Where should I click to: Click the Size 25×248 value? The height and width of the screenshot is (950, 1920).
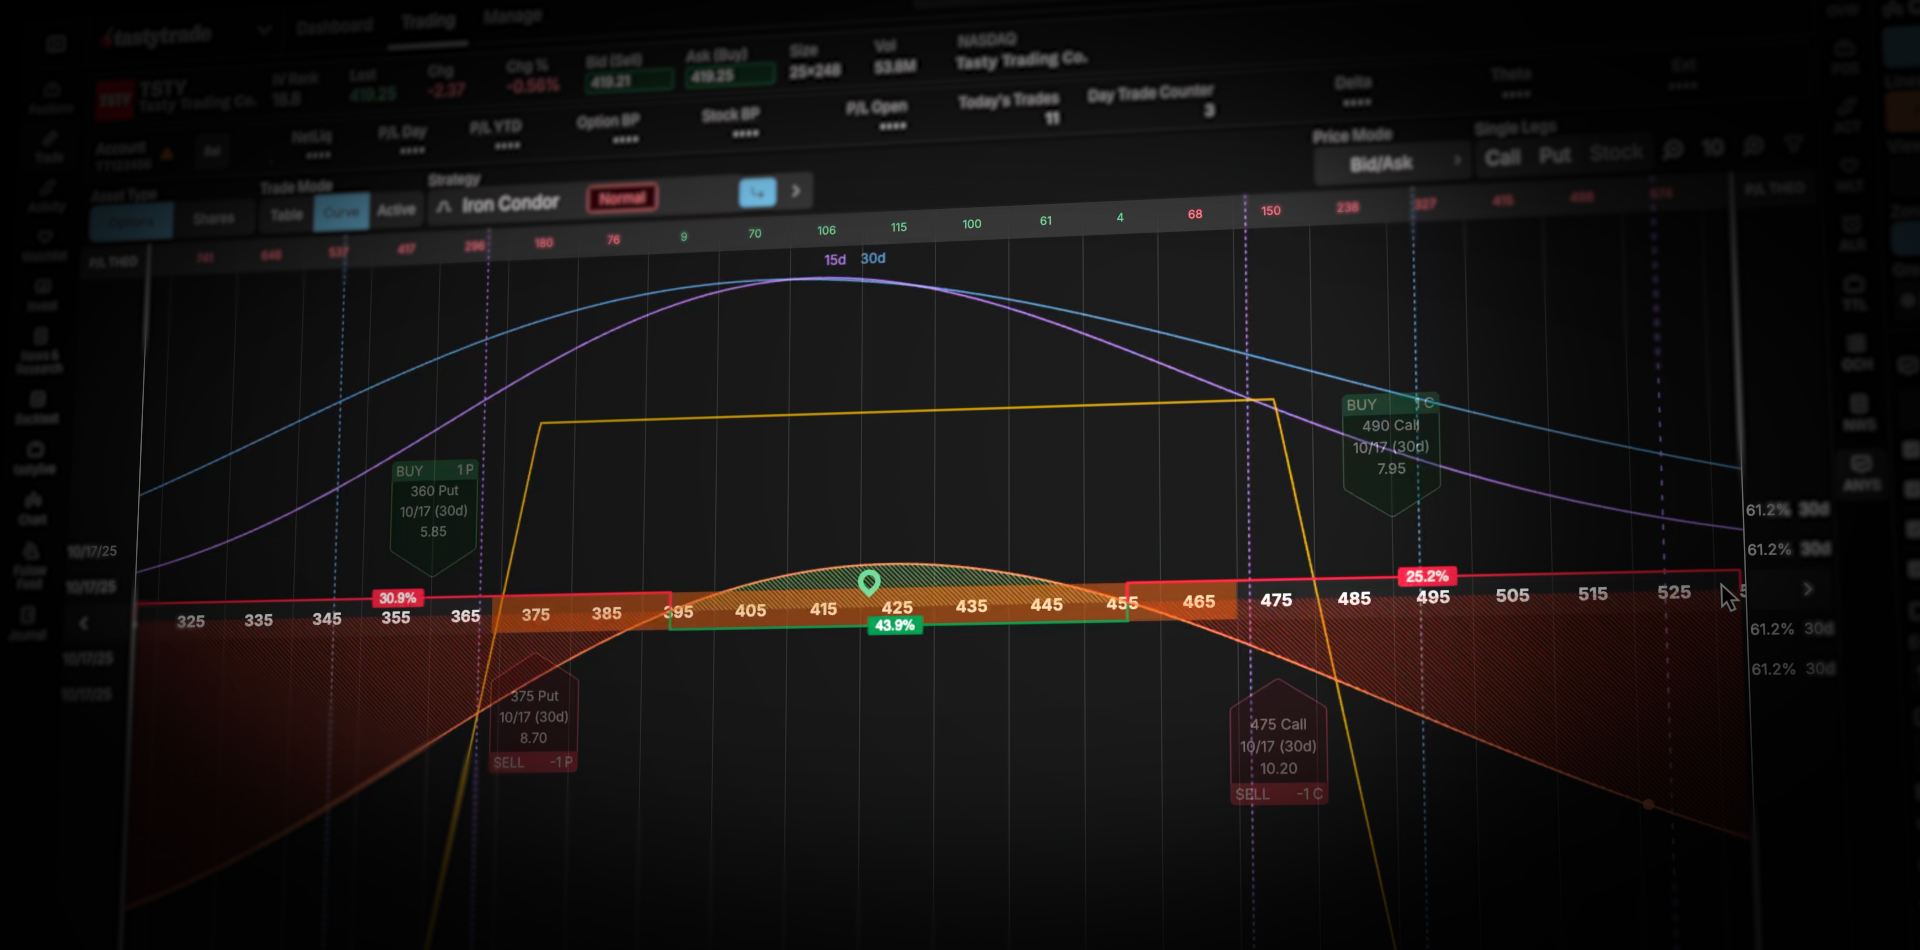815,71
